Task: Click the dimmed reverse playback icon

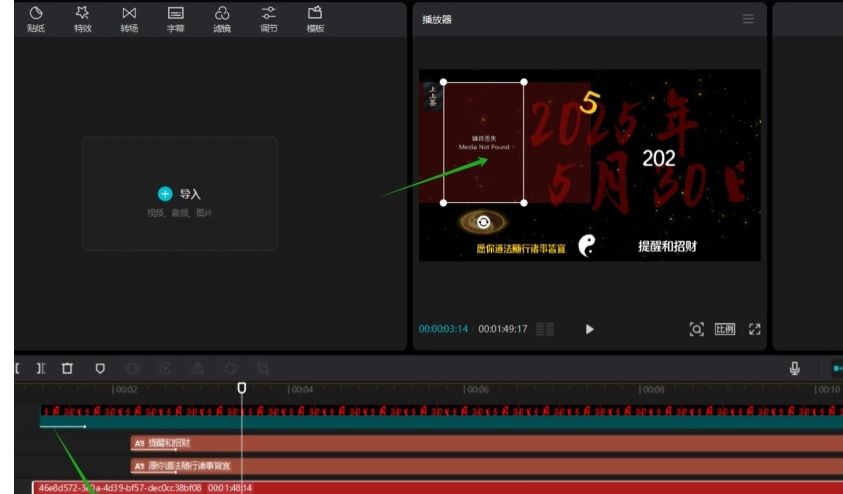Action: tap(165, 368)
